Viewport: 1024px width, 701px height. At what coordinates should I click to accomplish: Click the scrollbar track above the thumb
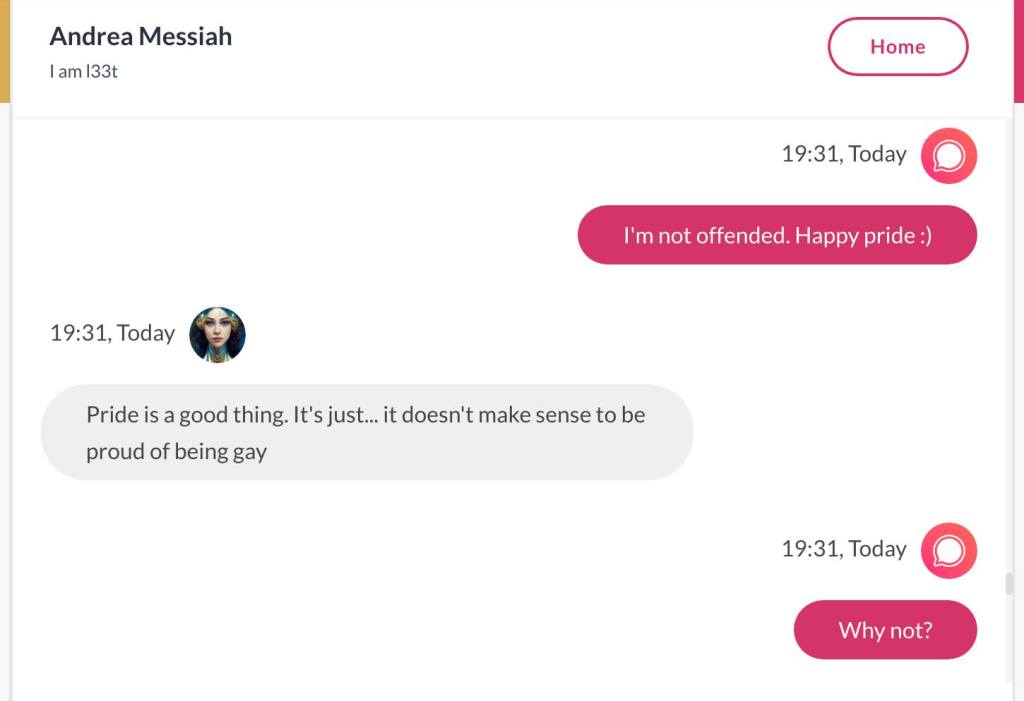pos(1009,350)
